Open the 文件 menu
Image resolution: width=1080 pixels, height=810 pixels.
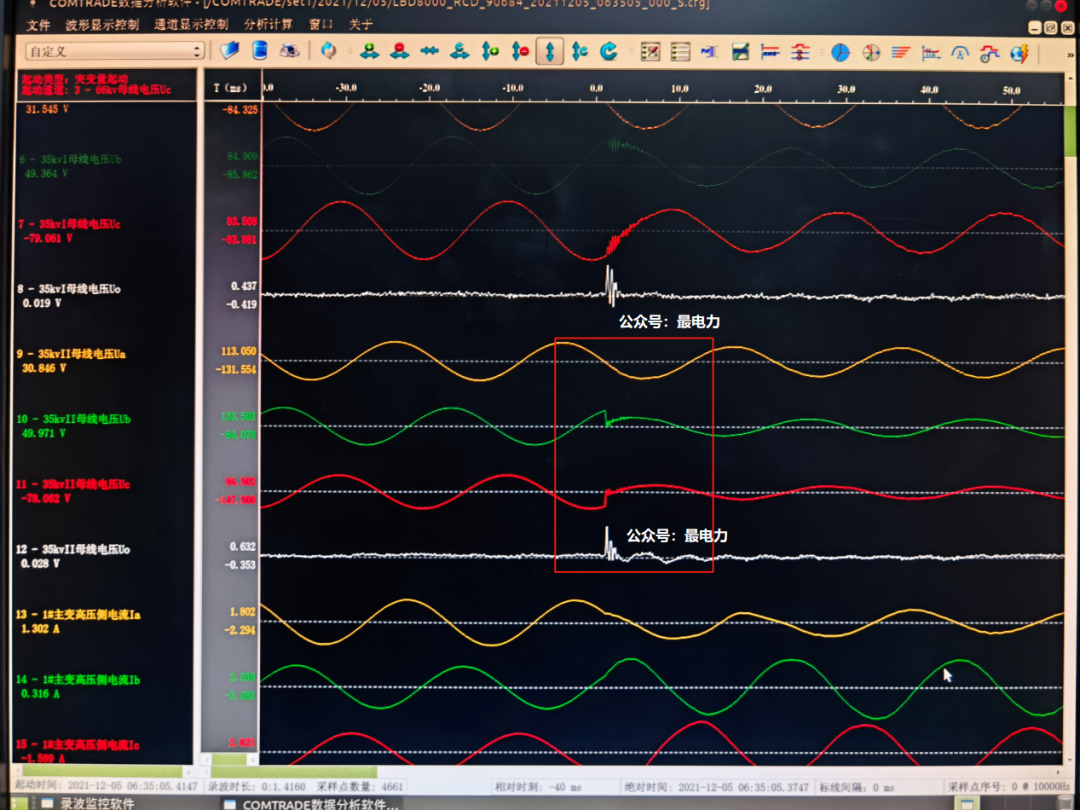(38, 25)
